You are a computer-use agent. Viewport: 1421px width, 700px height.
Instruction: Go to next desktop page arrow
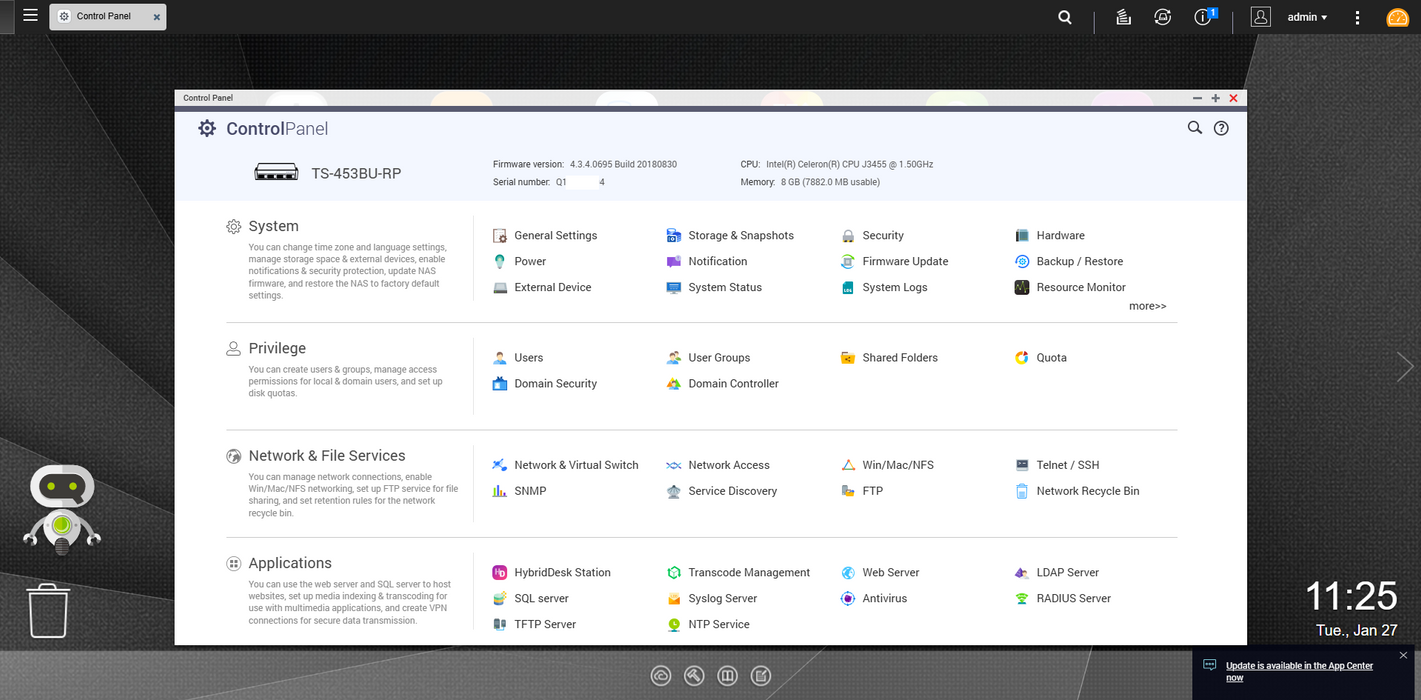click(x=1405, y=367)
